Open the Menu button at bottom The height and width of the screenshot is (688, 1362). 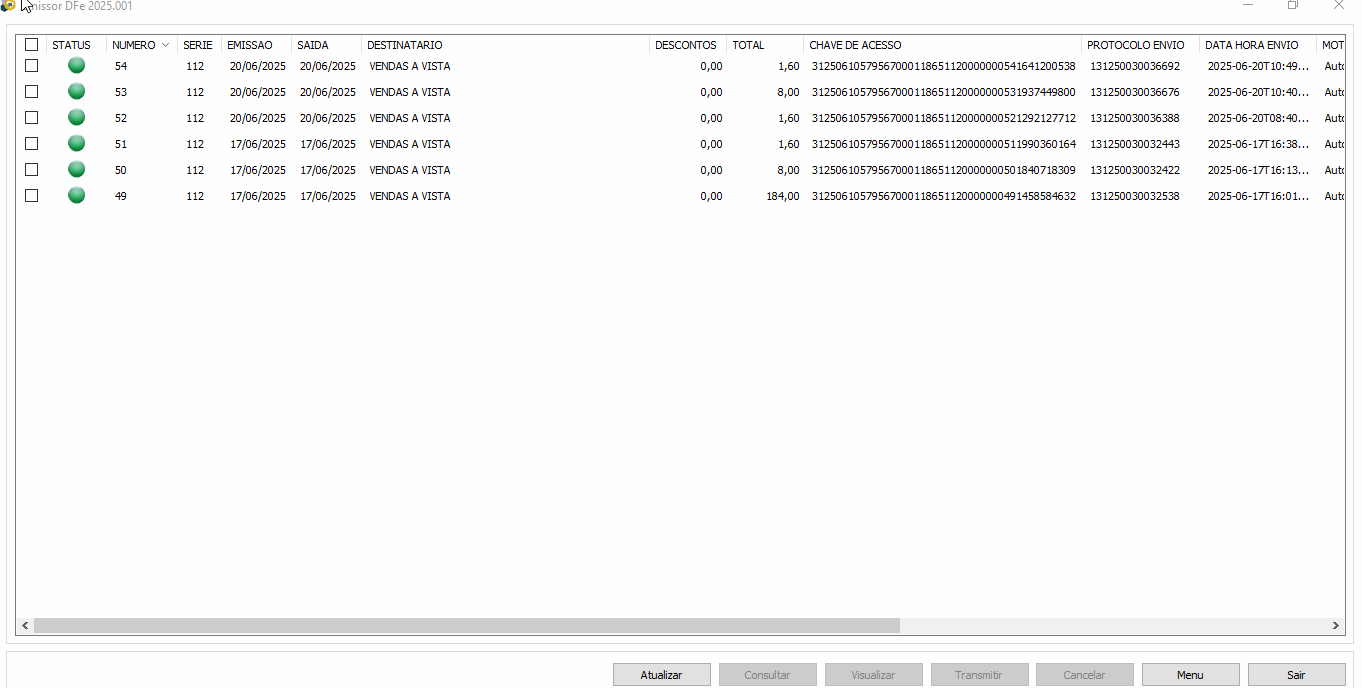click(1190, 675)
